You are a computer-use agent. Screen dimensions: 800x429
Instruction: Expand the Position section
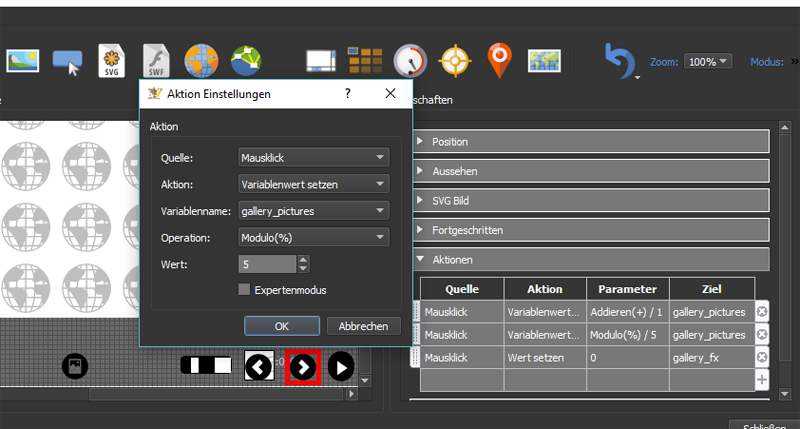click(x=590, y=142)
